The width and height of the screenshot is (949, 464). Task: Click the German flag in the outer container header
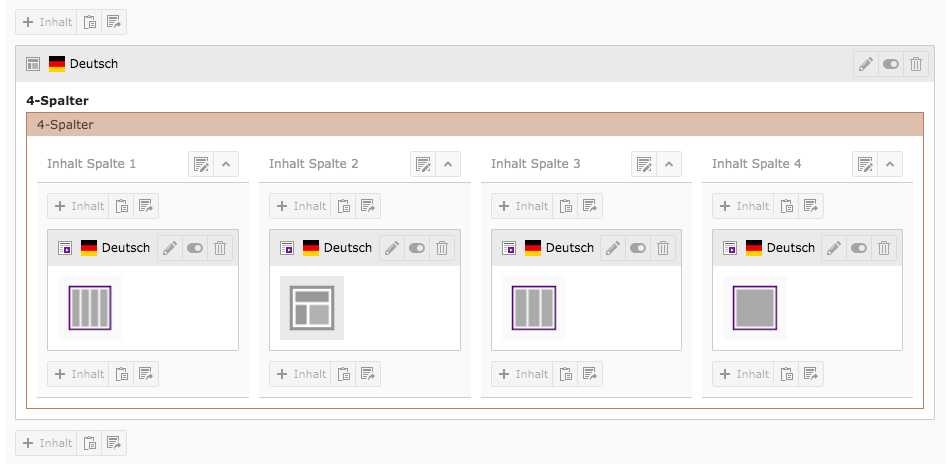tap(57, 64)
